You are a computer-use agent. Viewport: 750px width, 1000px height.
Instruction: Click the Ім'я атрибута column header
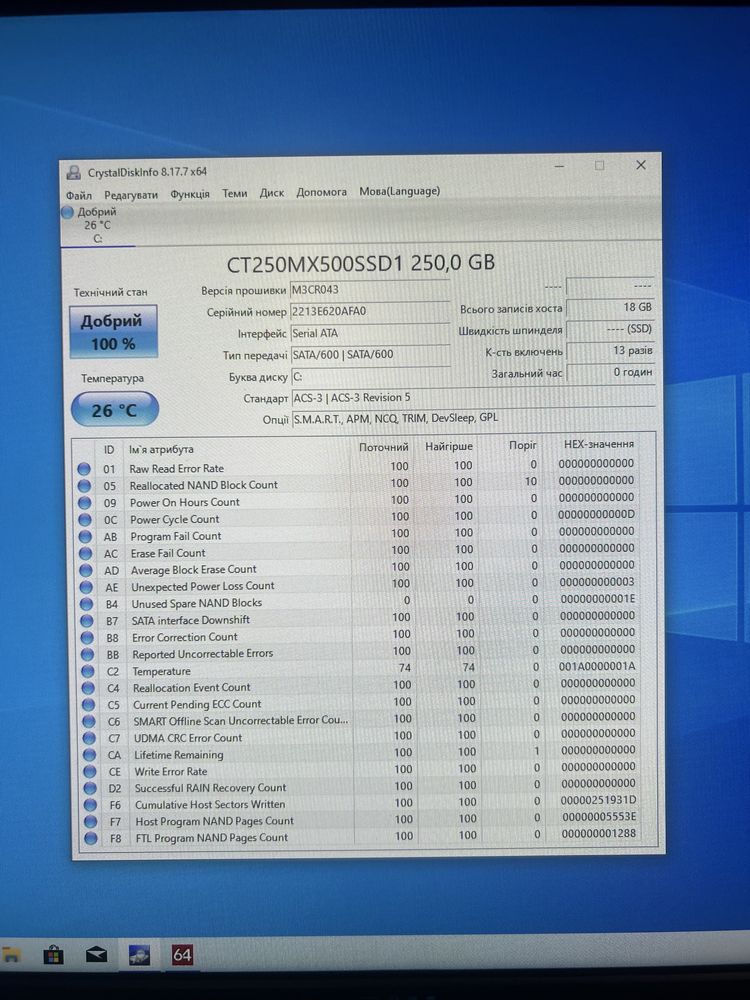coord(161,450)
